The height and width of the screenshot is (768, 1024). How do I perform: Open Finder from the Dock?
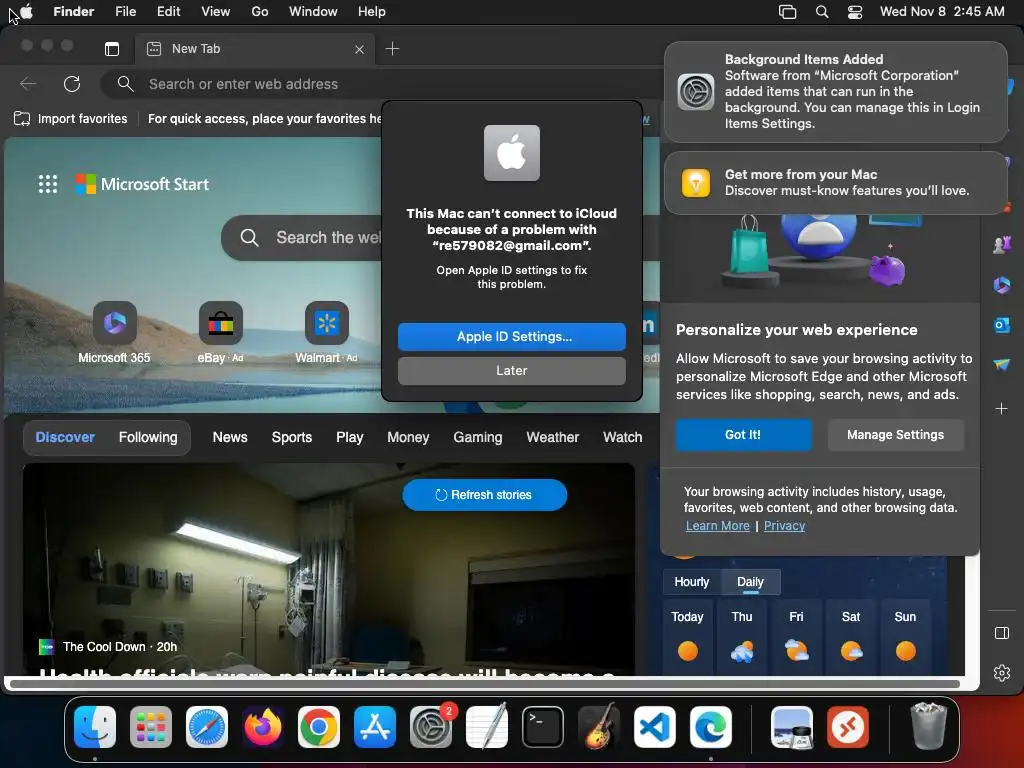tap(95, 727)
